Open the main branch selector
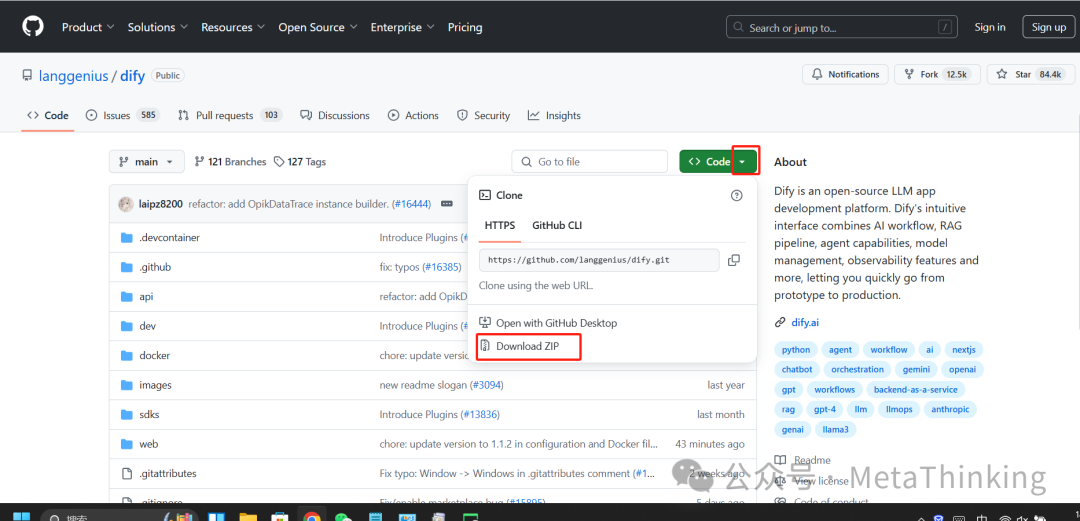The image size is (1080, 521). pos(147,162)
